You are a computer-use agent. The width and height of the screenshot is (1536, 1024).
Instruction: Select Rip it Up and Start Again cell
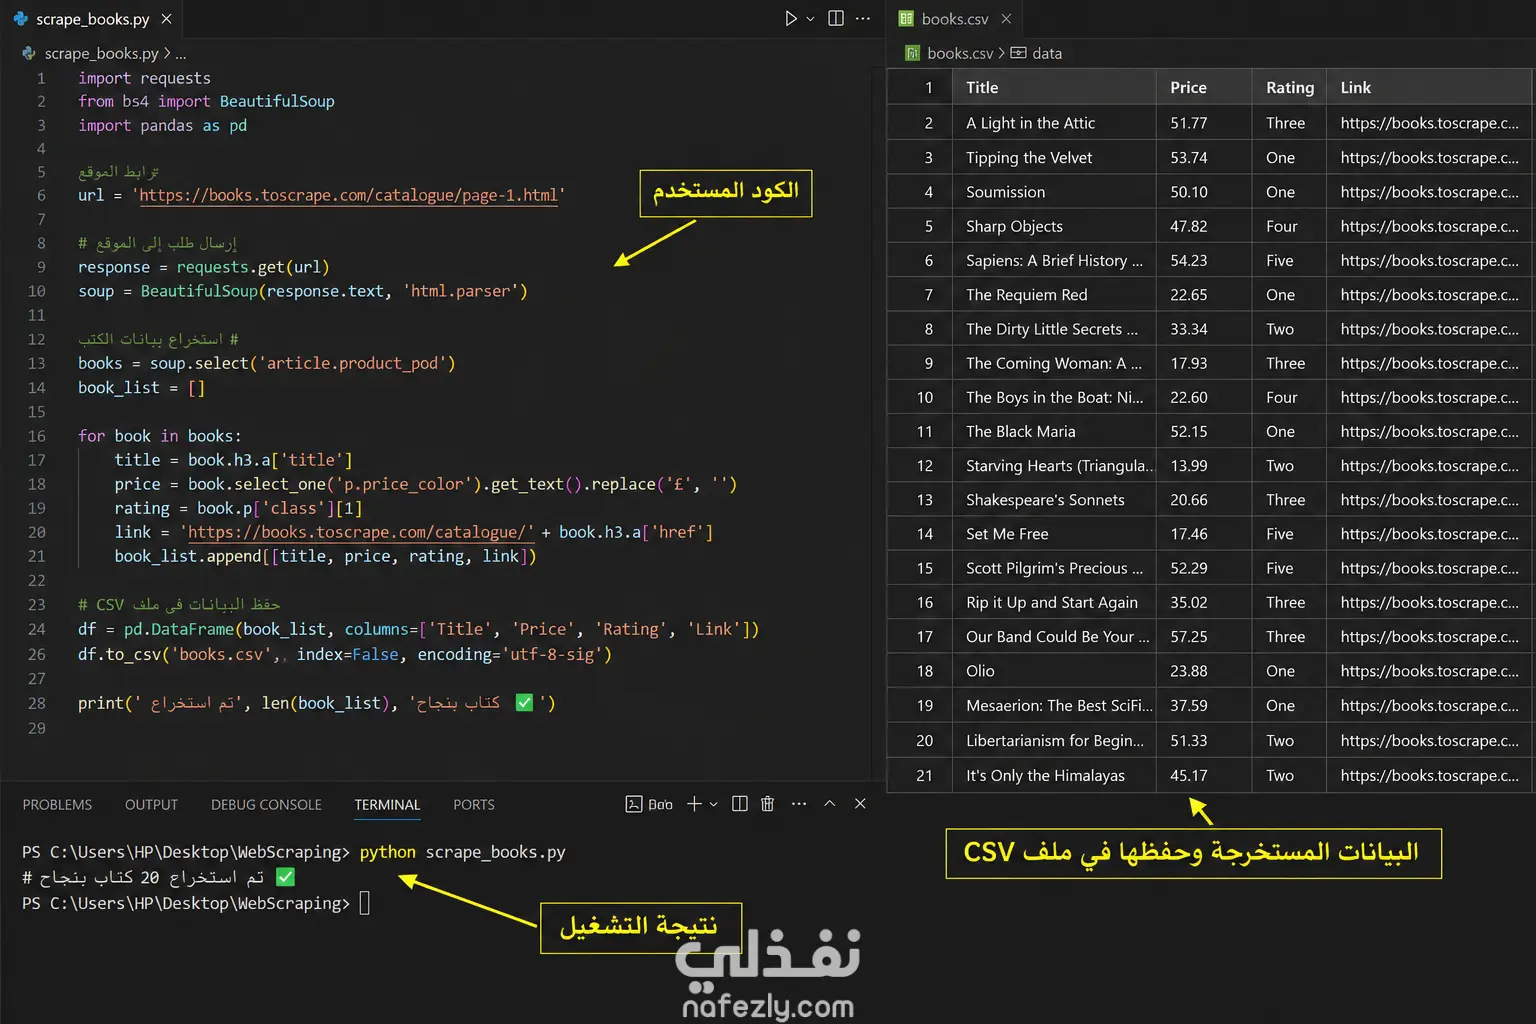coord(1054,602)
